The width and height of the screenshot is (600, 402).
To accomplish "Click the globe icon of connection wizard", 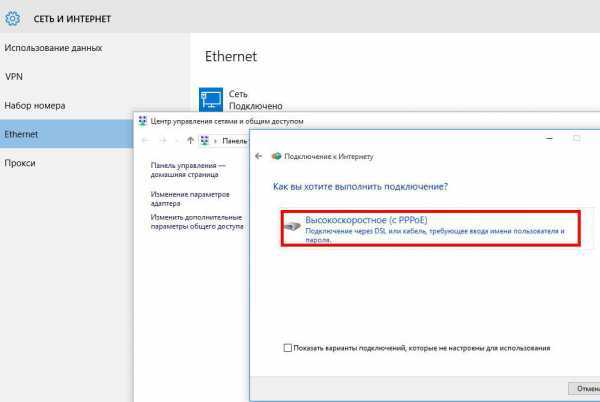I will [x=276, y=156].
